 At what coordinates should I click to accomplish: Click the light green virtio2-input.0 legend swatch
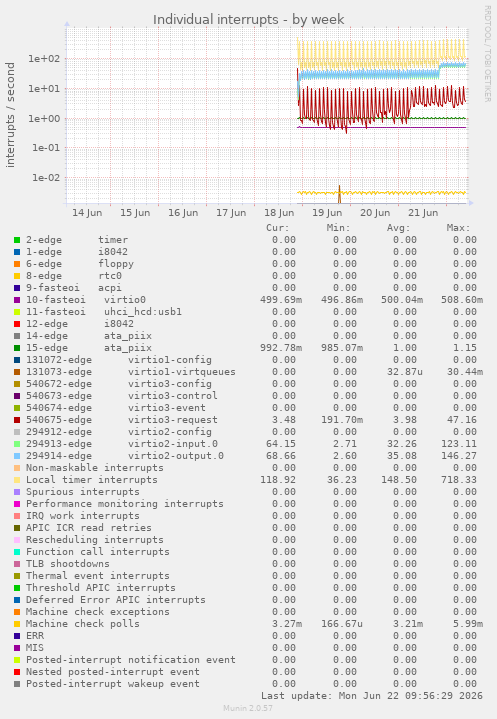pos(17,444)
